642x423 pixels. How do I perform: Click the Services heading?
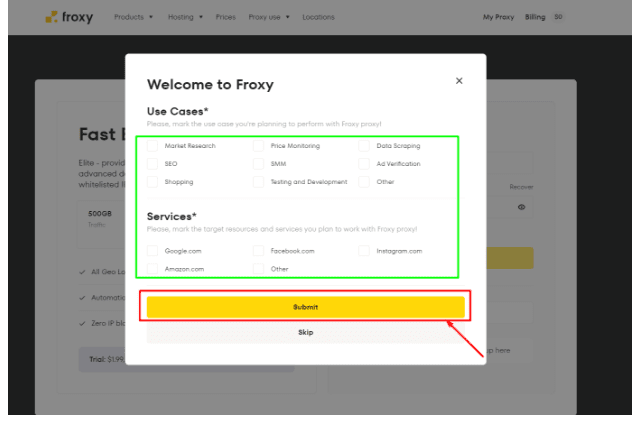click(x=172, y=216)
